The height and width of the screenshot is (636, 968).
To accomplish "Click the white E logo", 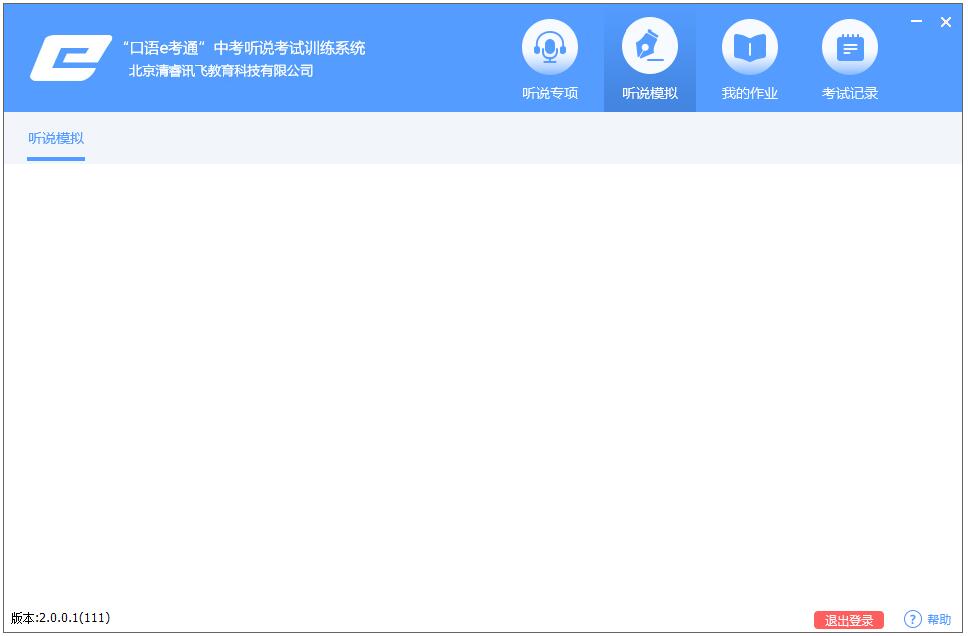I will [x=69, y=58].
